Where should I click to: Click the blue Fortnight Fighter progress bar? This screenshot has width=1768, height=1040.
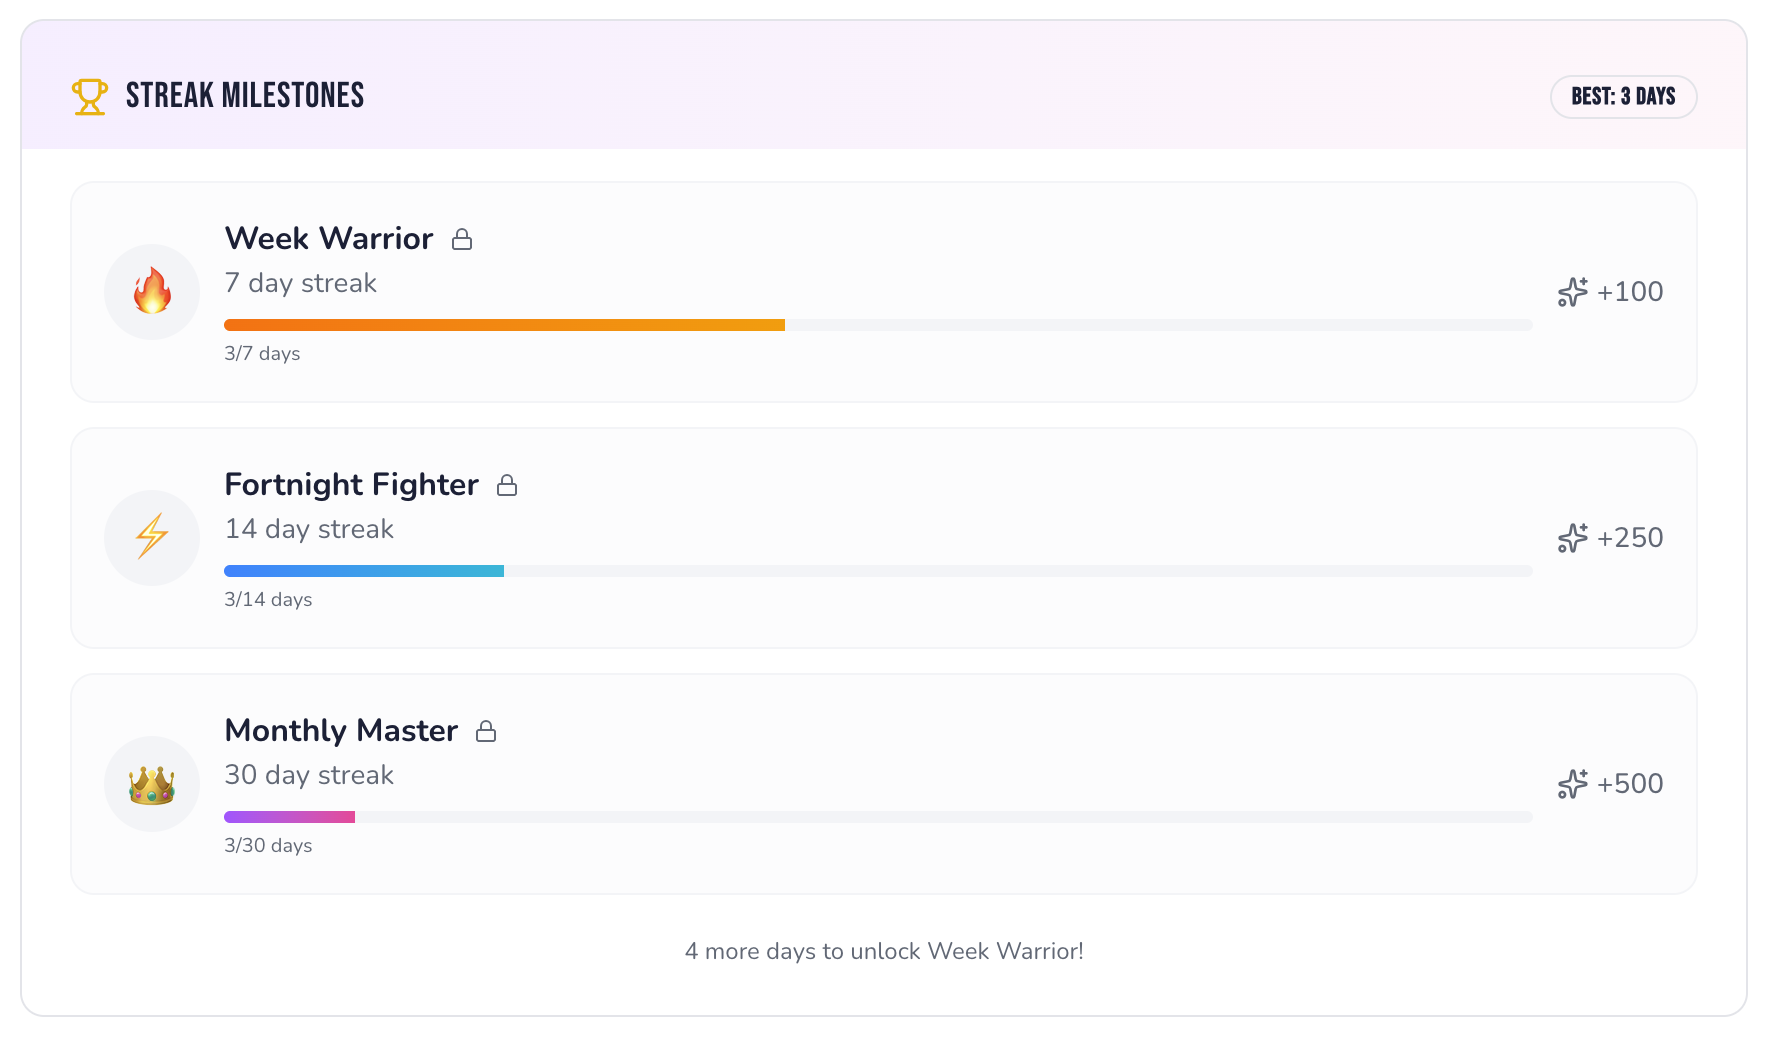pos(364,571)
